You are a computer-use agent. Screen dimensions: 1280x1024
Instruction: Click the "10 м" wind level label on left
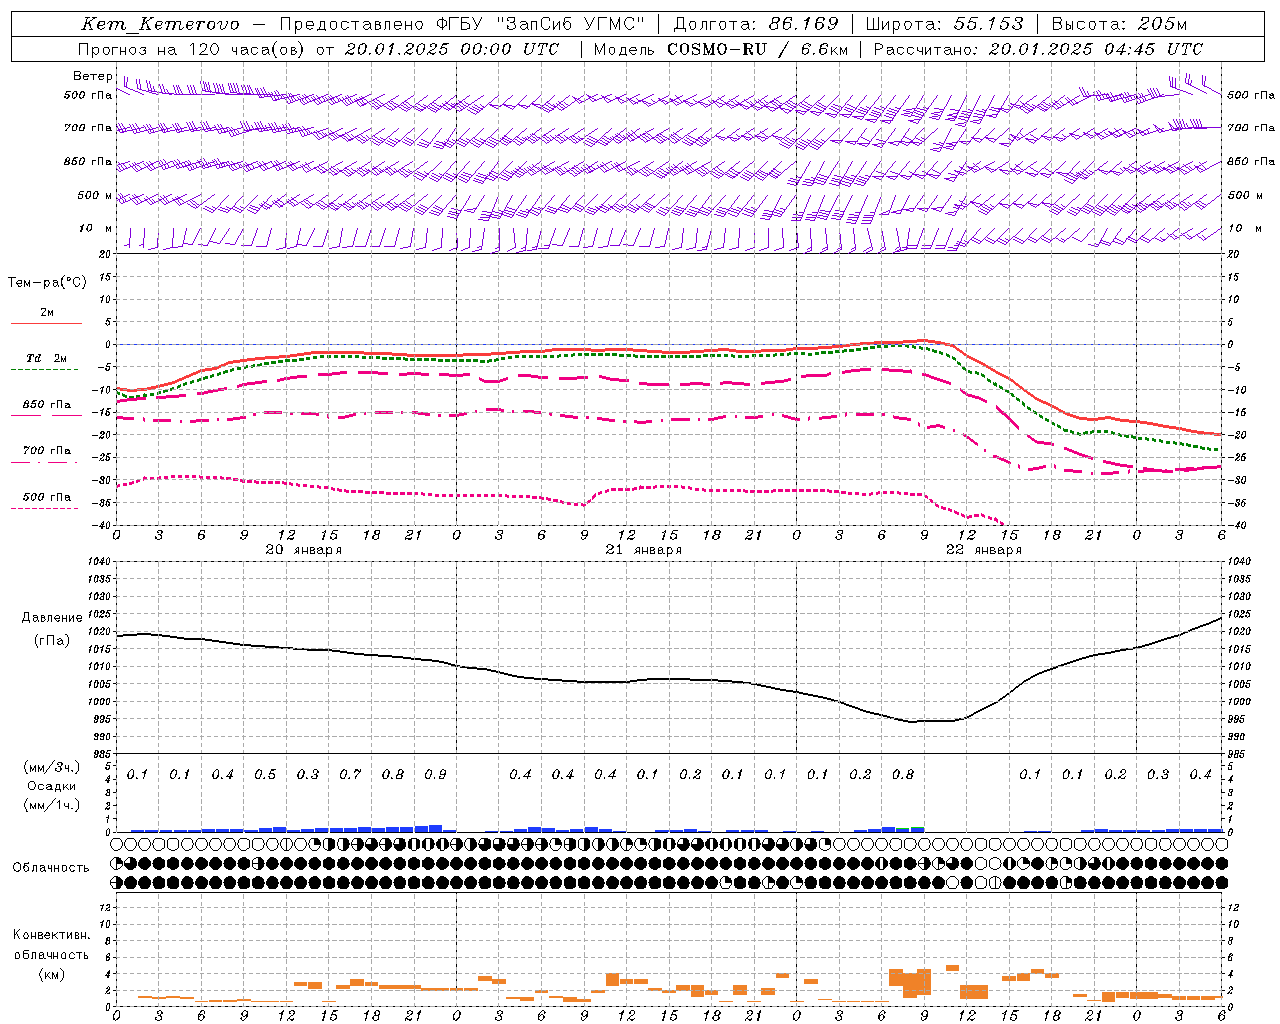click(95, 228)
